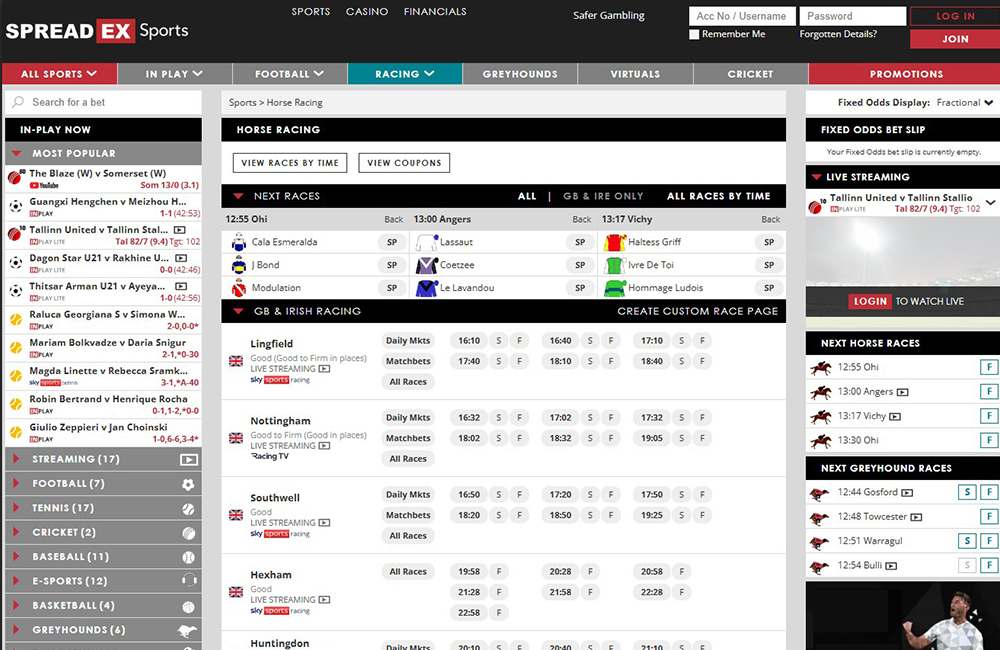Screen dimensions: 1000x650
Task: Click Cala Esmeralda jockey silk icon
Action: [239, 242]
